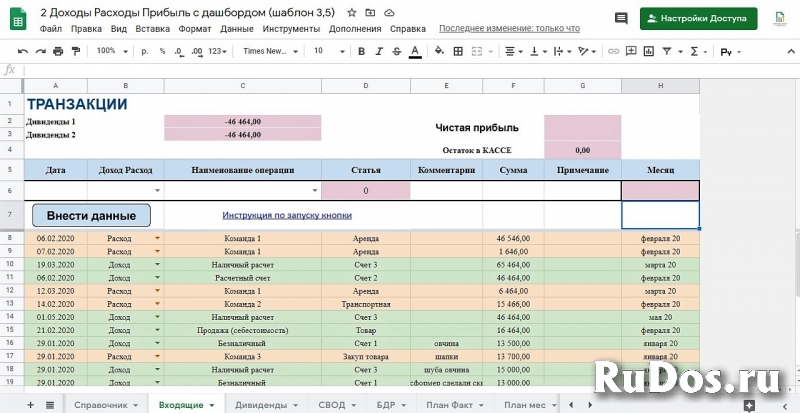Star this spreadsheet document
800x413 pixels.
click(351, 13)
